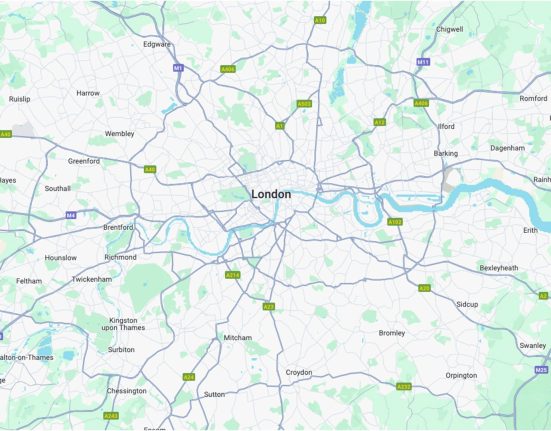This screenshot has width=551, height=431.
Task: Select the A503 road shield
Action: (x=304, y=104)
